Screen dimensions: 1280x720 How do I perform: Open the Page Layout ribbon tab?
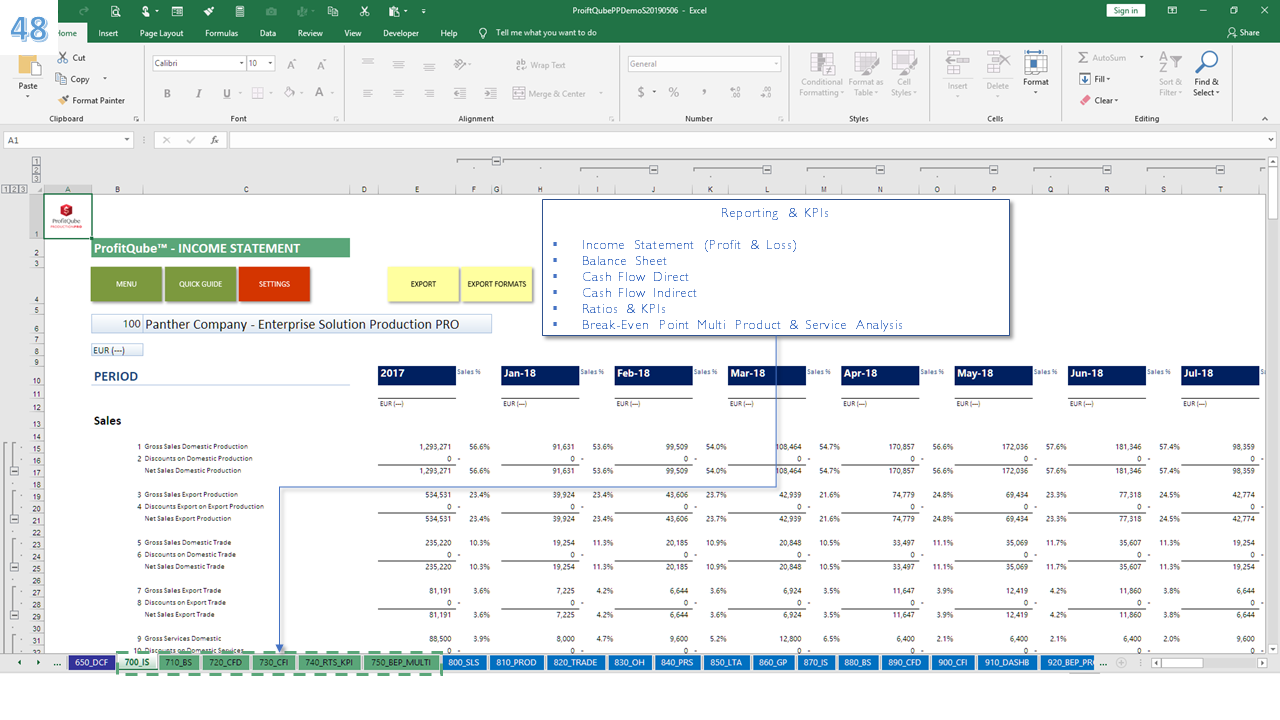[x=161, y=33]
